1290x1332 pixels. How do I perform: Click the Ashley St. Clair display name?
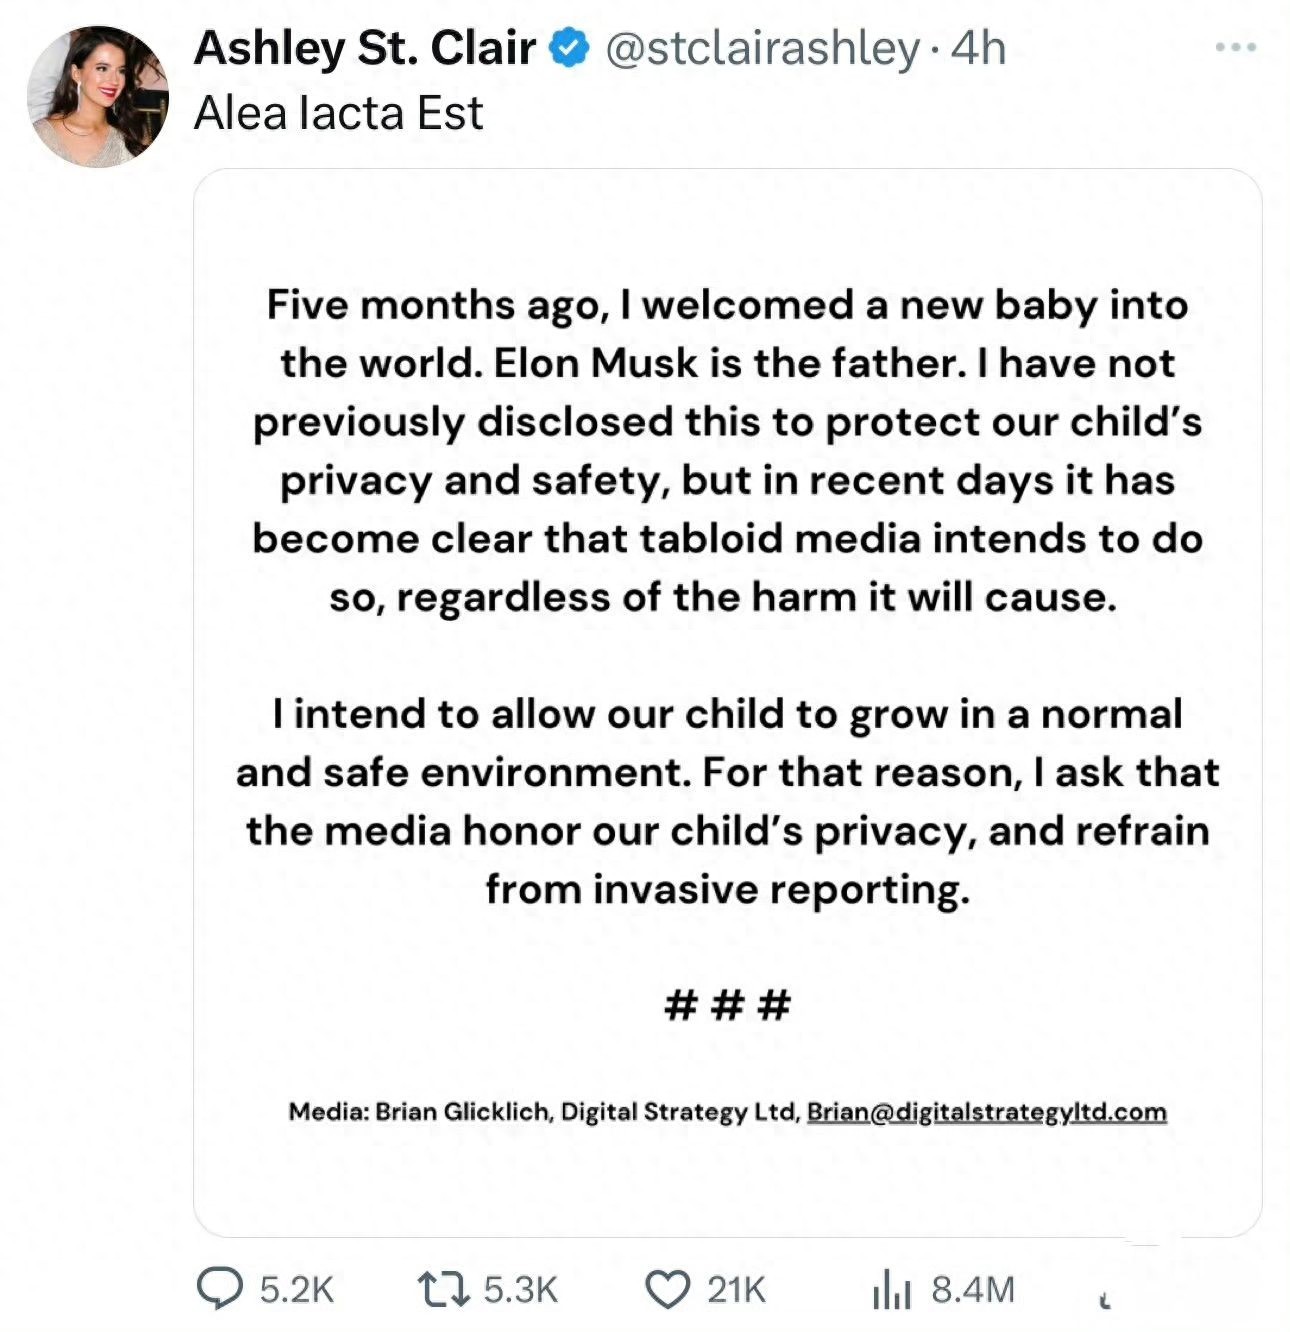(x=365, y=48)
